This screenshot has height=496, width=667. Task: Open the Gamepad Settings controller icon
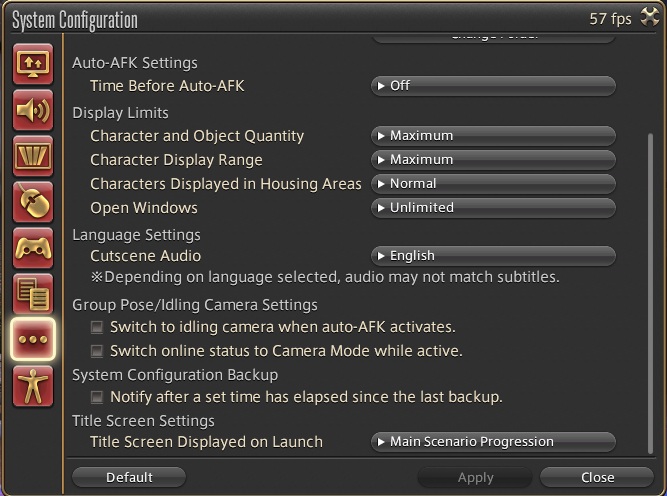coord(33,248)
